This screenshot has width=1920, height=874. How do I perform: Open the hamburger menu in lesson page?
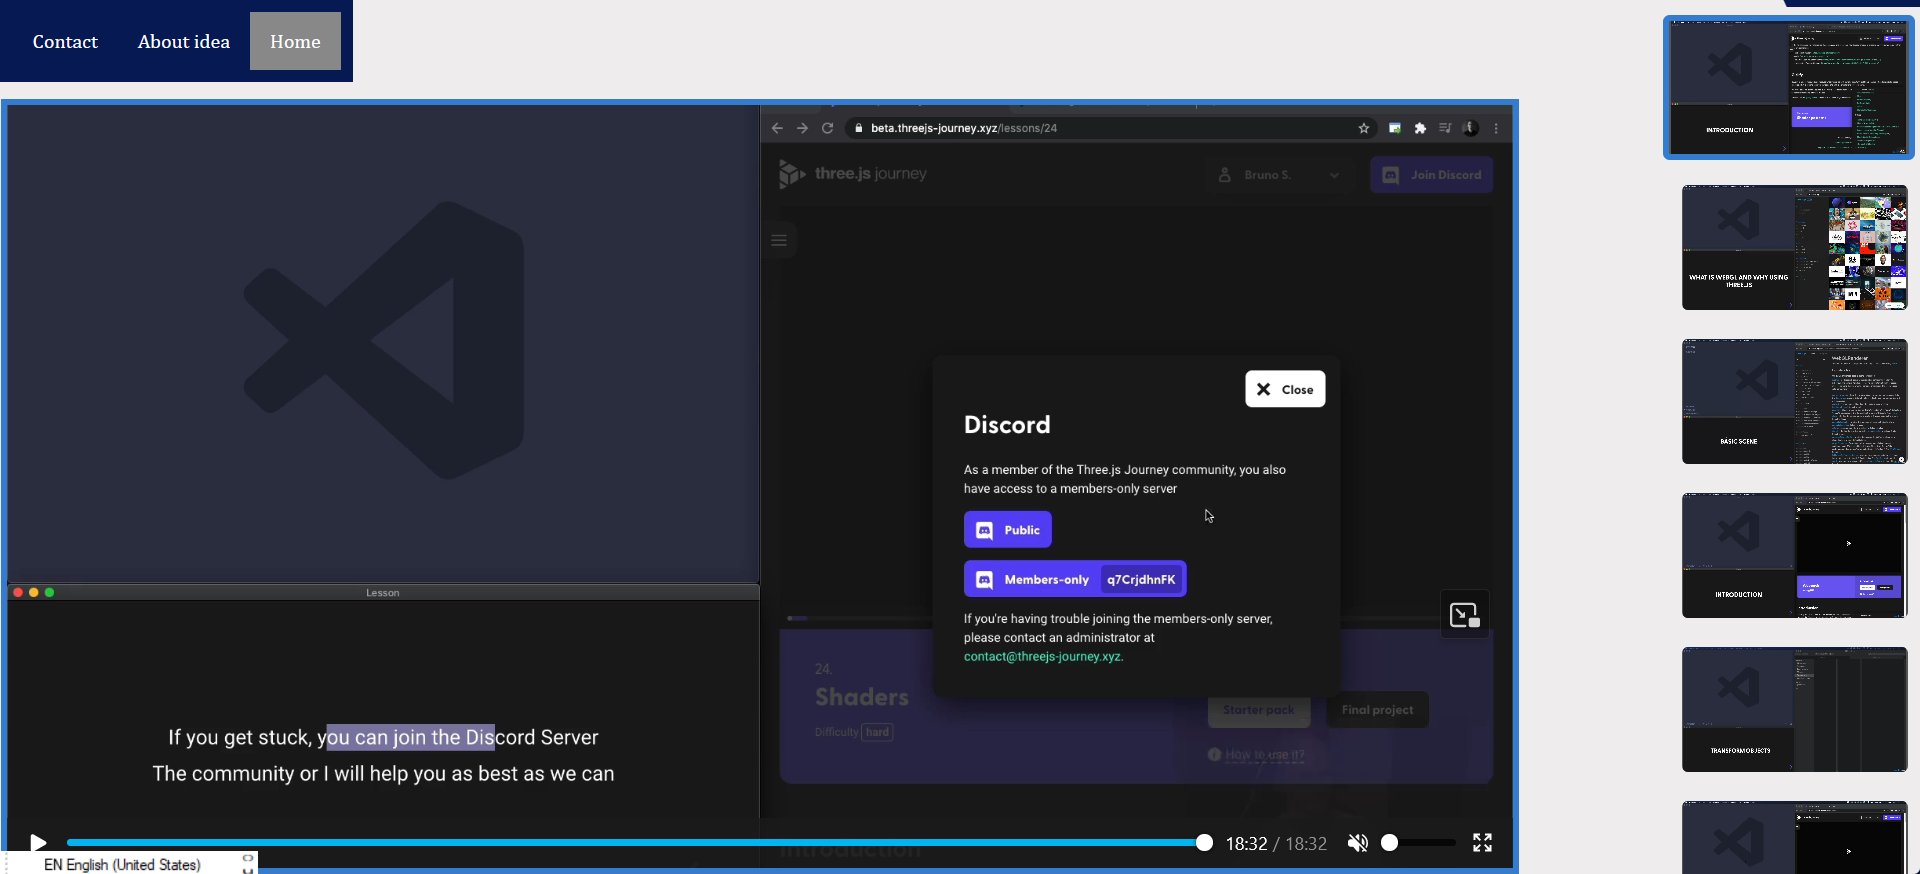click(779, 240)
